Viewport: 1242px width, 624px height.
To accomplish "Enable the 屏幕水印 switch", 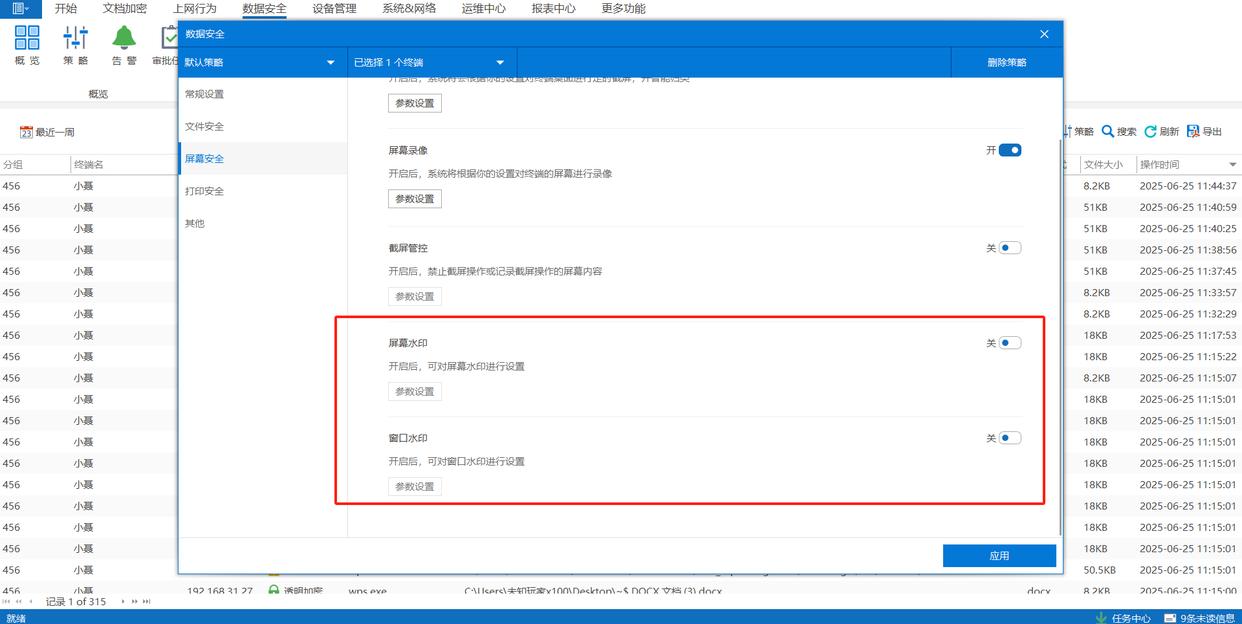I will click(x=1010, y=343).
